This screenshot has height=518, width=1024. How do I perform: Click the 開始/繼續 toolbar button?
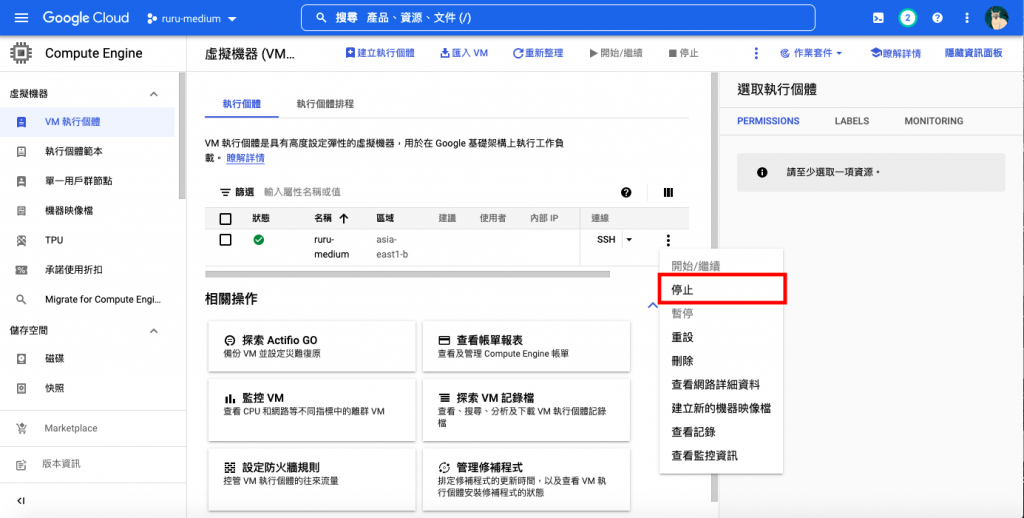coord(616,53)
